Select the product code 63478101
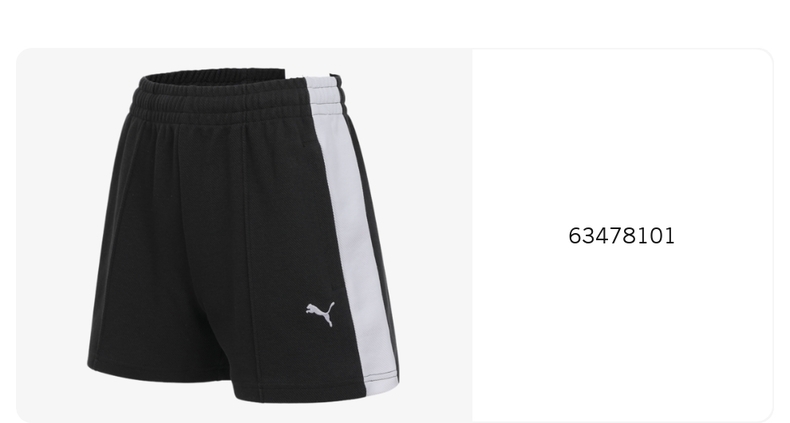Viewport: 790px width, 423px height. [x=621, y=236]
